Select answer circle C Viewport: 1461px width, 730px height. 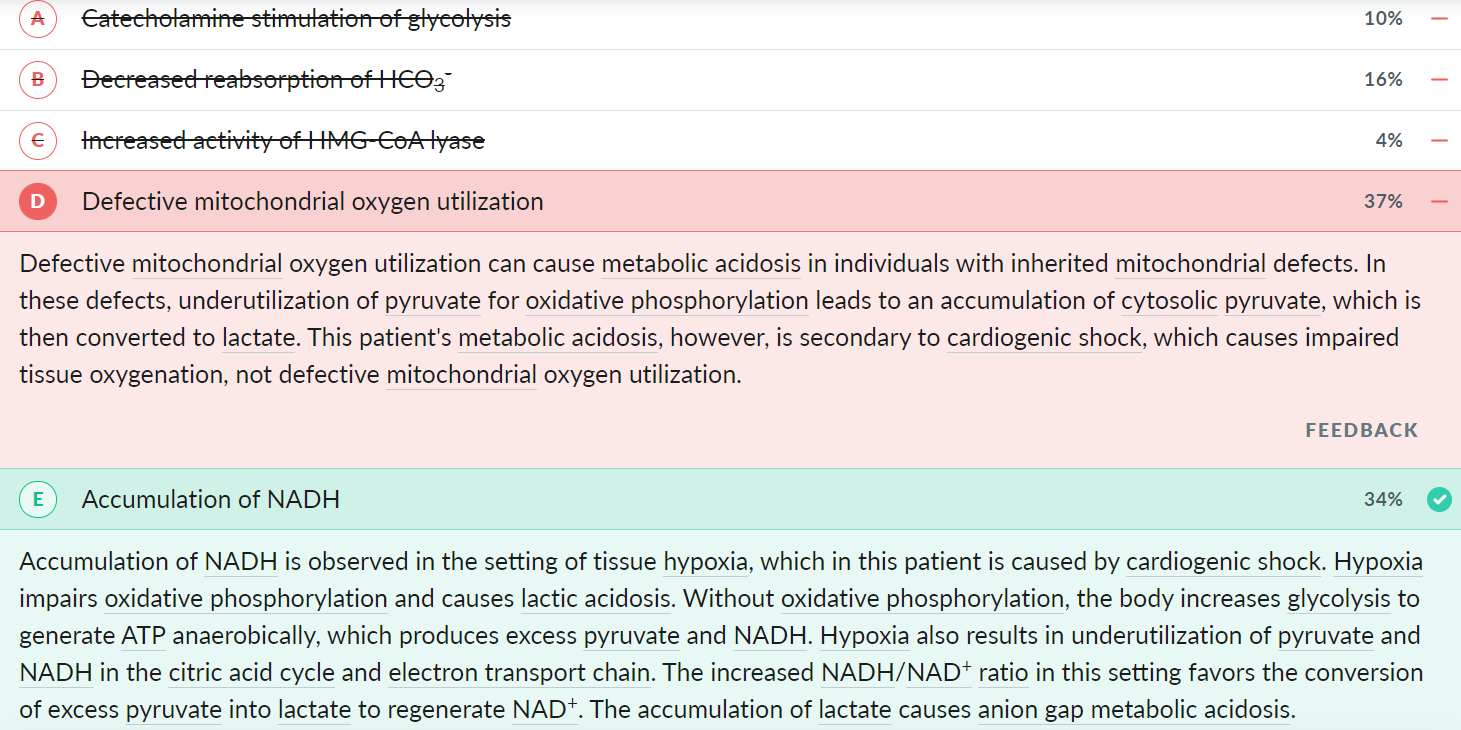38,141
